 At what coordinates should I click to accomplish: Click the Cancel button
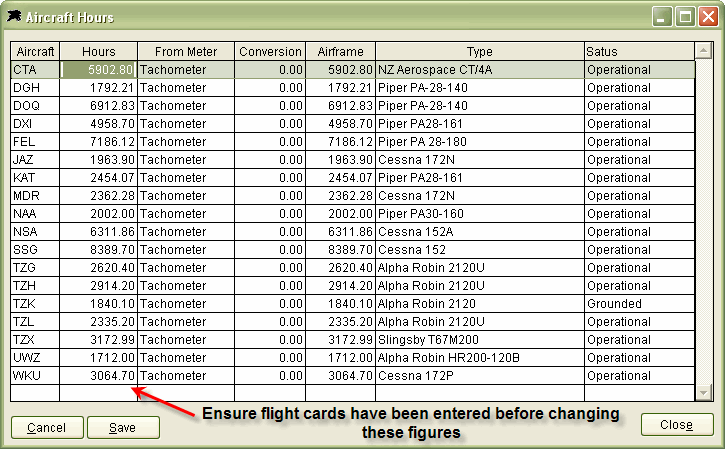click(x=46, y=427)
